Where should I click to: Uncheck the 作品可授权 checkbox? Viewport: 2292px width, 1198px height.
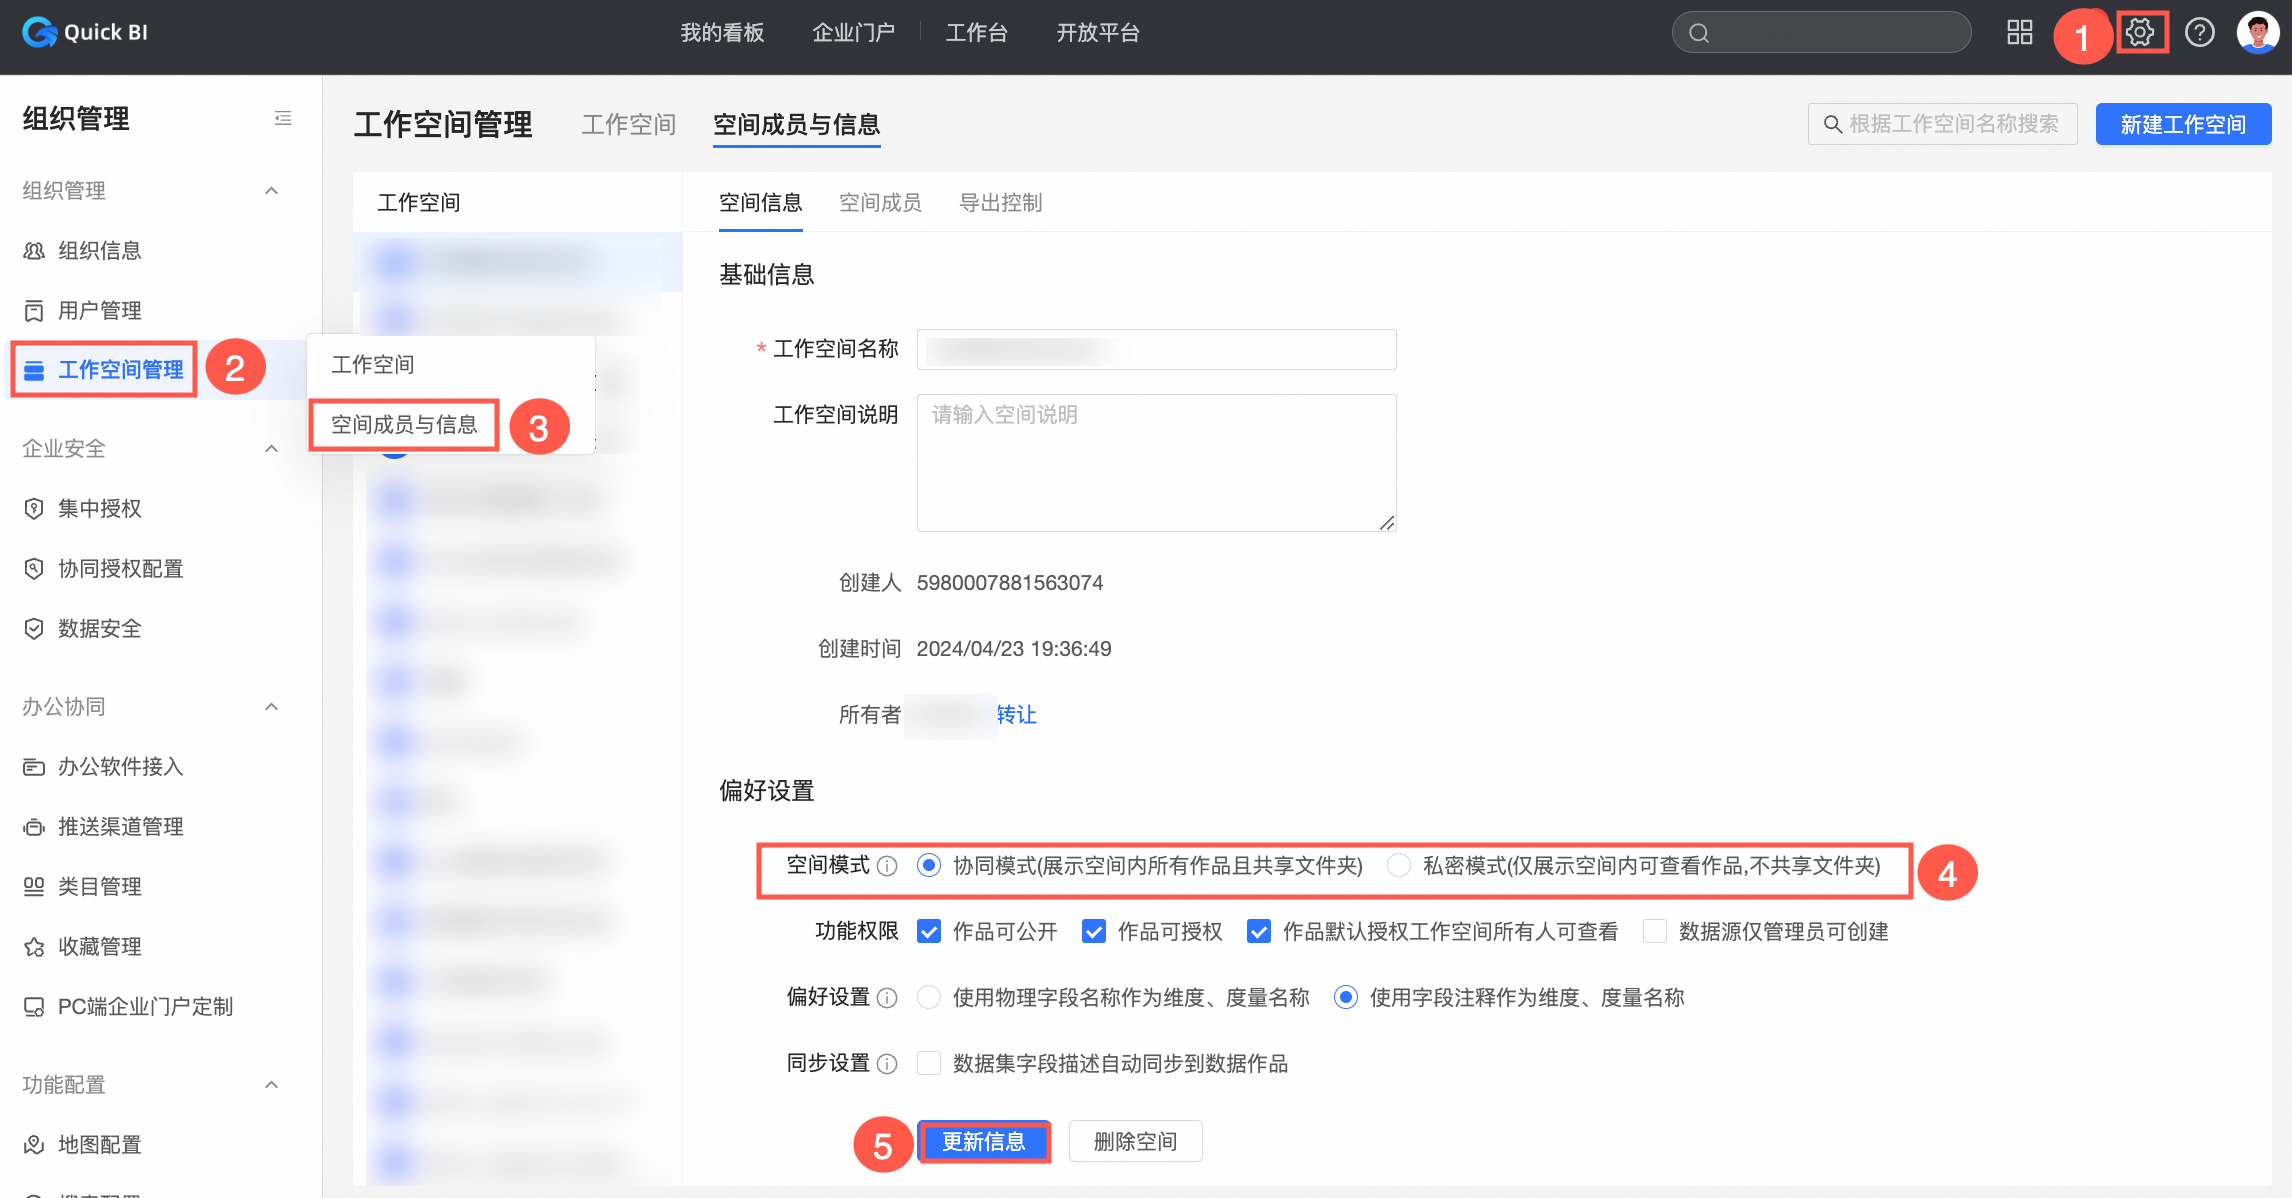point(1094,932)
